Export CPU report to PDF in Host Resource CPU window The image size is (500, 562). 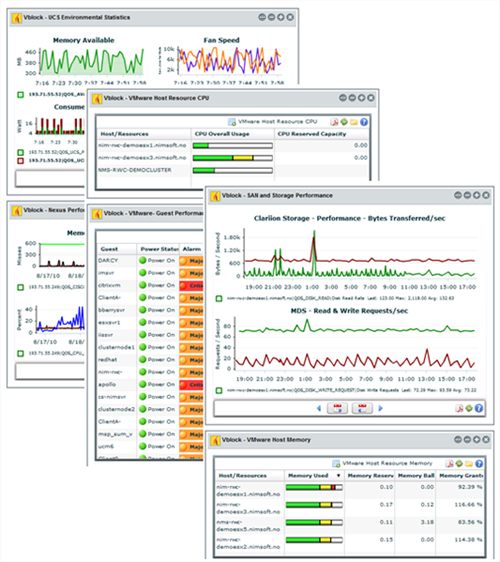click(334, 122)
